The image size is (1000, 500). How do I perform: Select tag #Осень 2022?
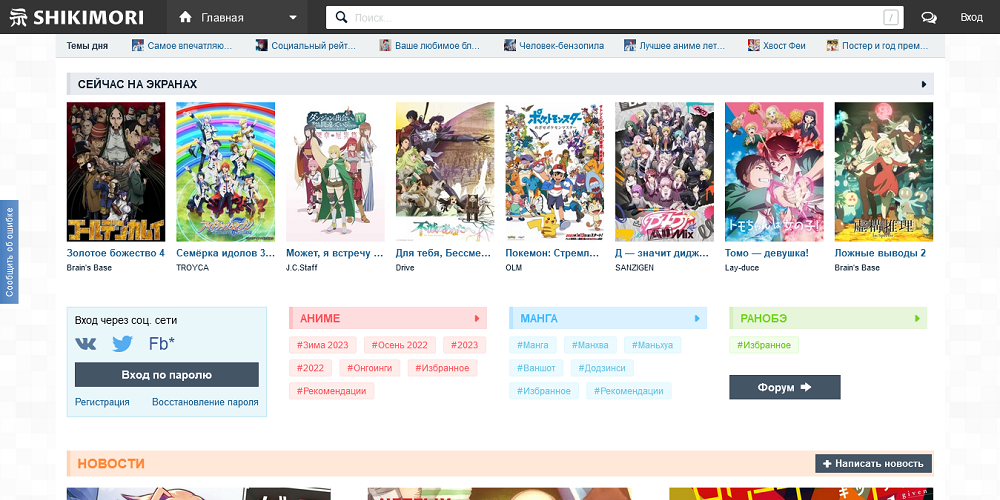tap(400, 345)
